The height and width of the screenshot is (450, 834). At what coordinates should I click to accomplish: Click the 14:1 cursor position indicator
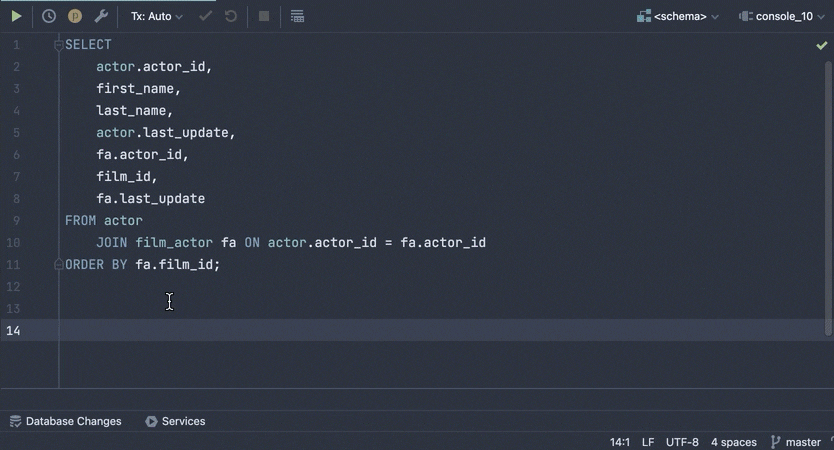(619, 442)
